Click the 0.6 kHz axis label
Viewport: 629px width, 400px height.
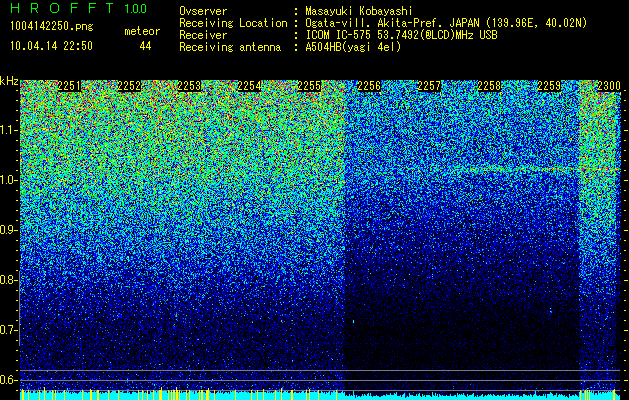click(x=9, y=380)
